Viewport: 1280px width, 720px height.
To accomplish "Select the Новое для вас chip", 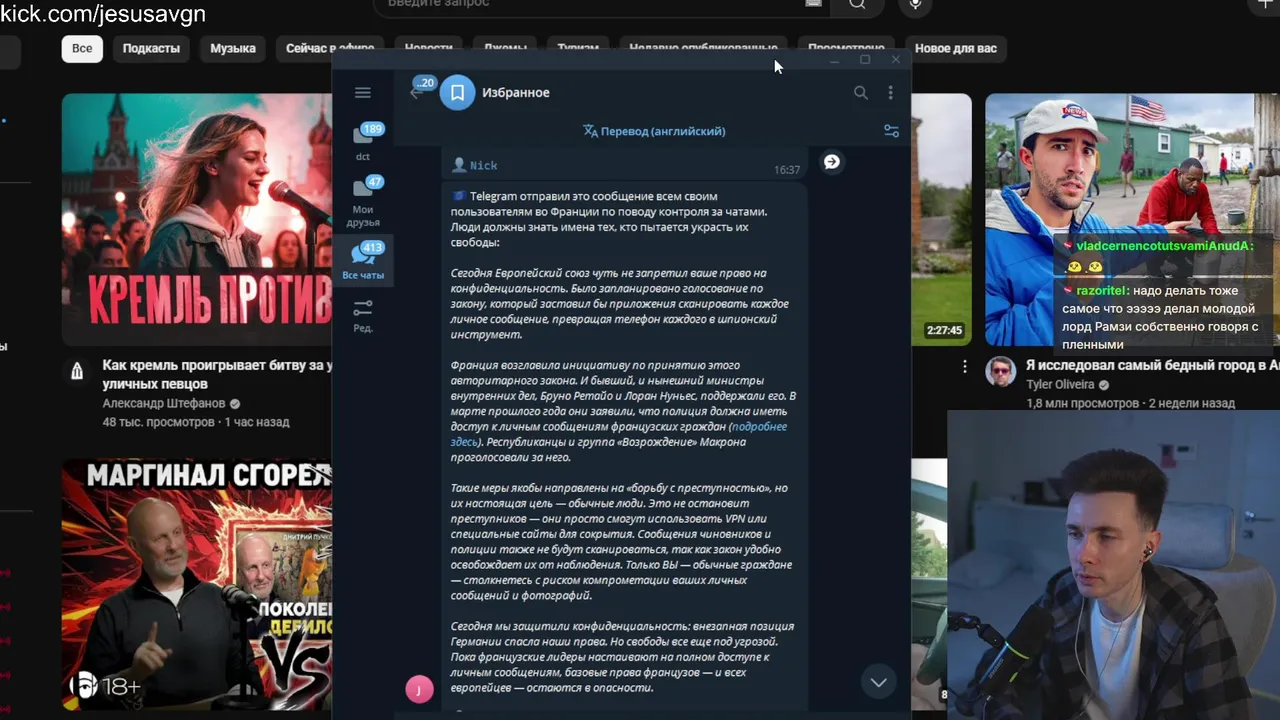I will tap(956, 48).
